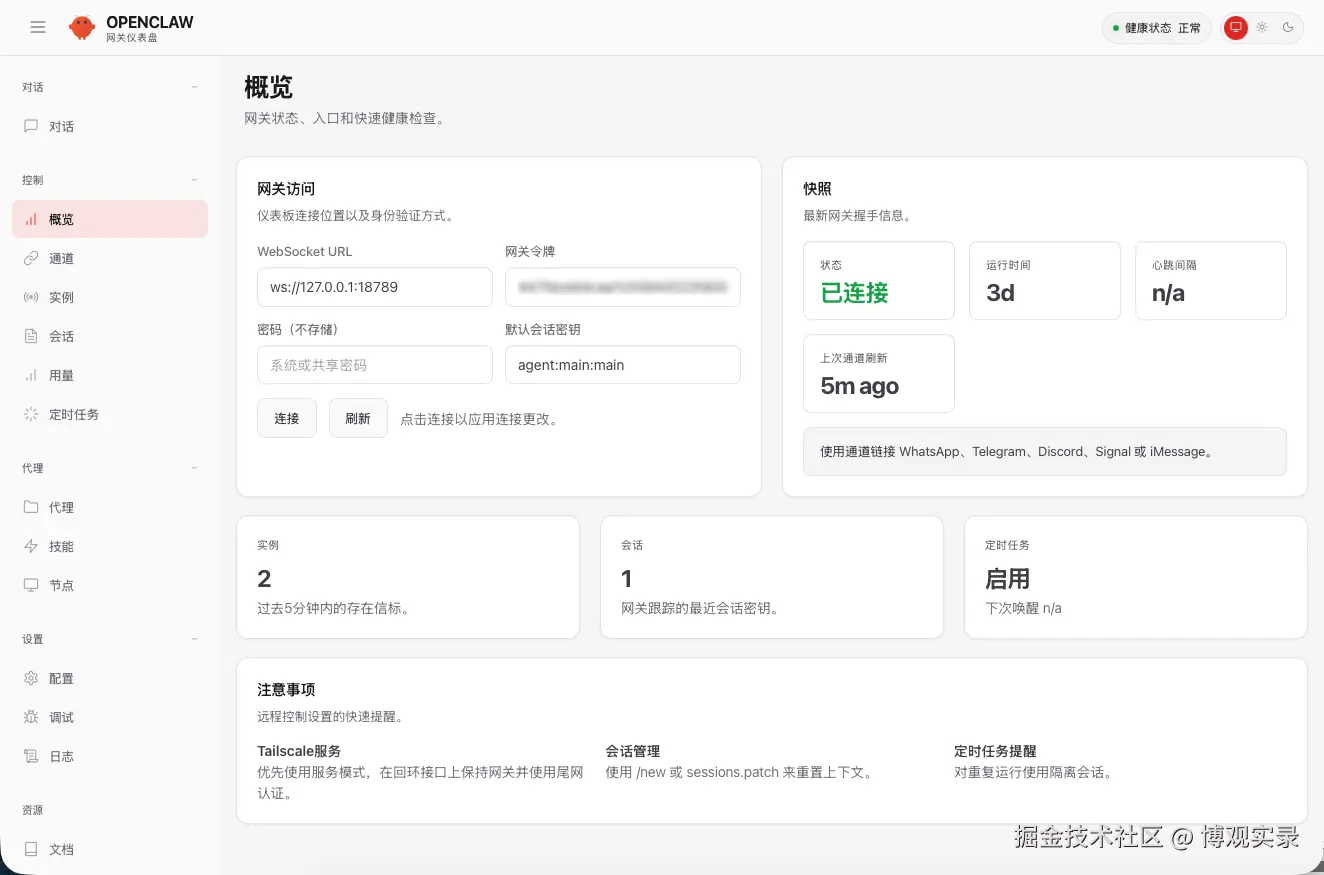Screen dimensions: 1324x875
Task: Select the 概览 bar chart icon
Action: (31, 219)
